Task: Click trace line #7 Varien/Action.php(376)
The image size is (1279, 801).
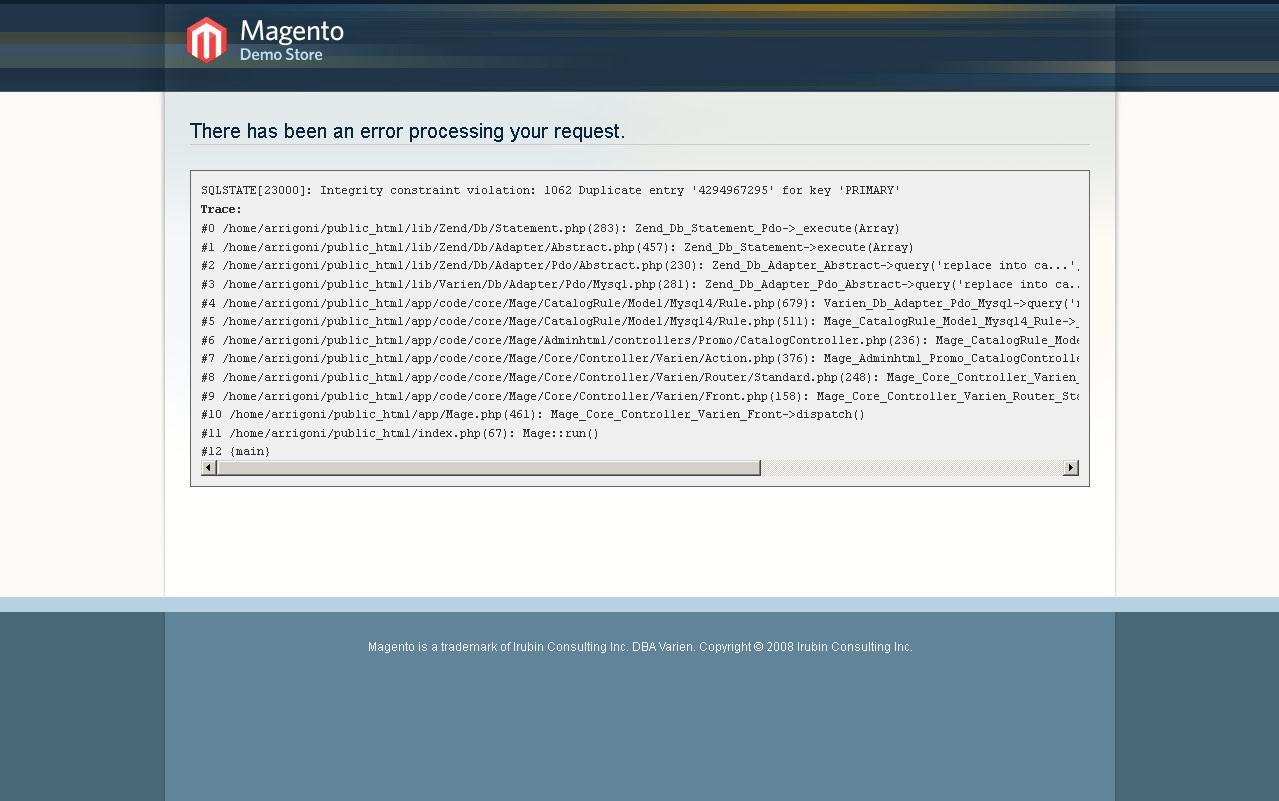Action: pos(640,358)
